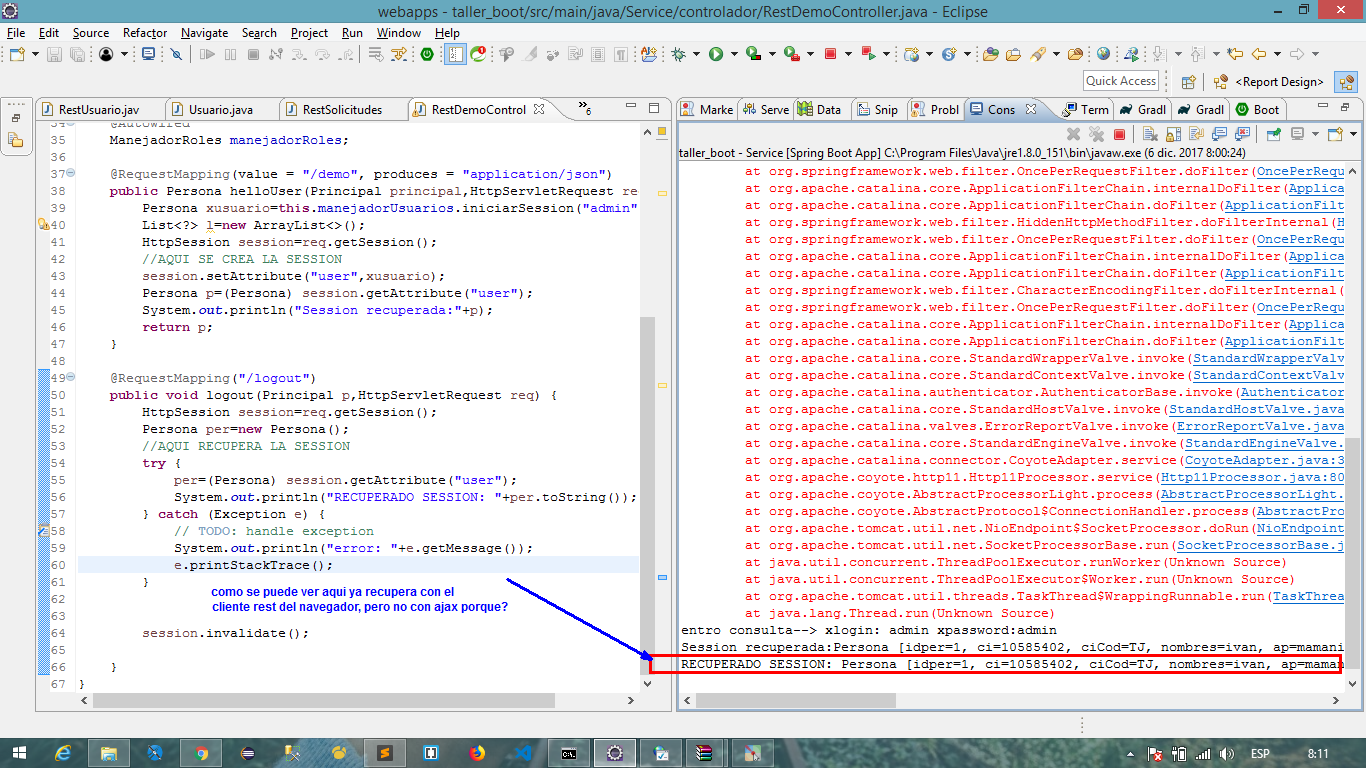This screenshot has height=768, width=1366.
Task: Open the console toolbar icon next to profile
Action: coord(149,54)
